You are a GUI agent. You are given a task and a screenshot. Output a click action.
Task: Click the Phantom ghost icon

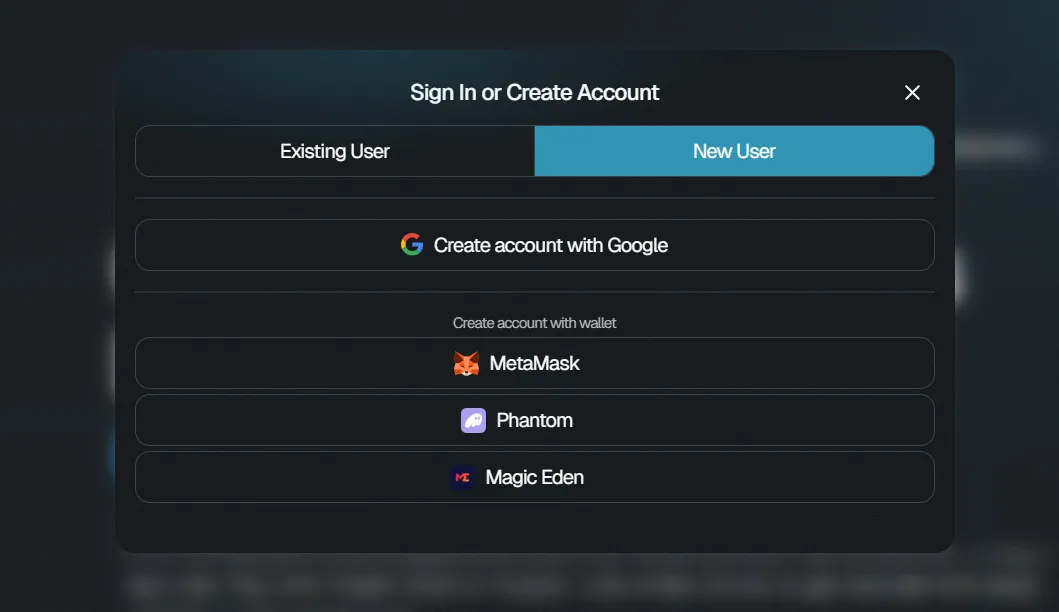pyautogui.click(x=473, y=420)
